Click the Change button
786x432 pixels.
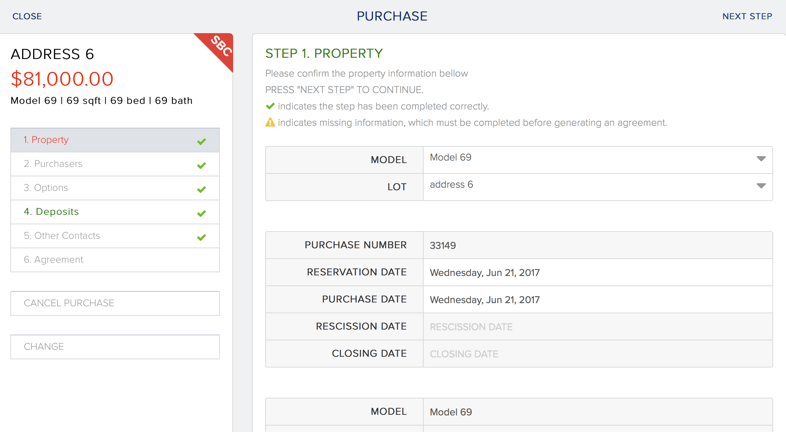coord(115,347)
